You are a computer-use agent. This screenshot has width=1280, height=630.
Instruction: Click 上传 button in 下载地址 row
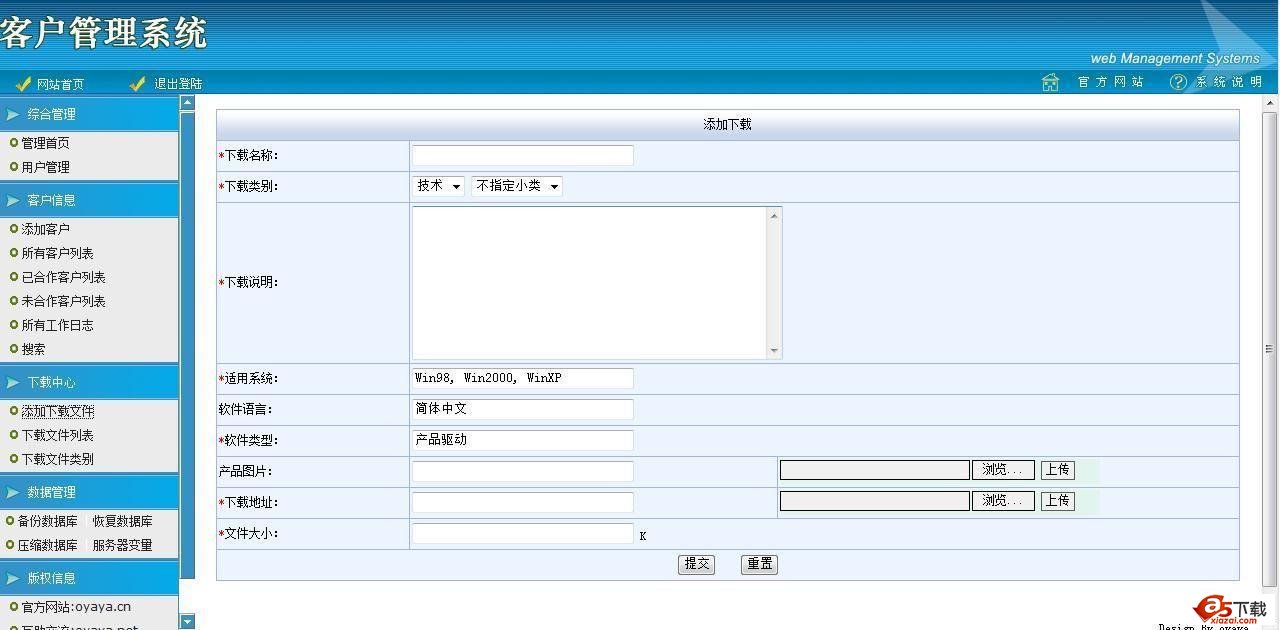(1058, 501)
